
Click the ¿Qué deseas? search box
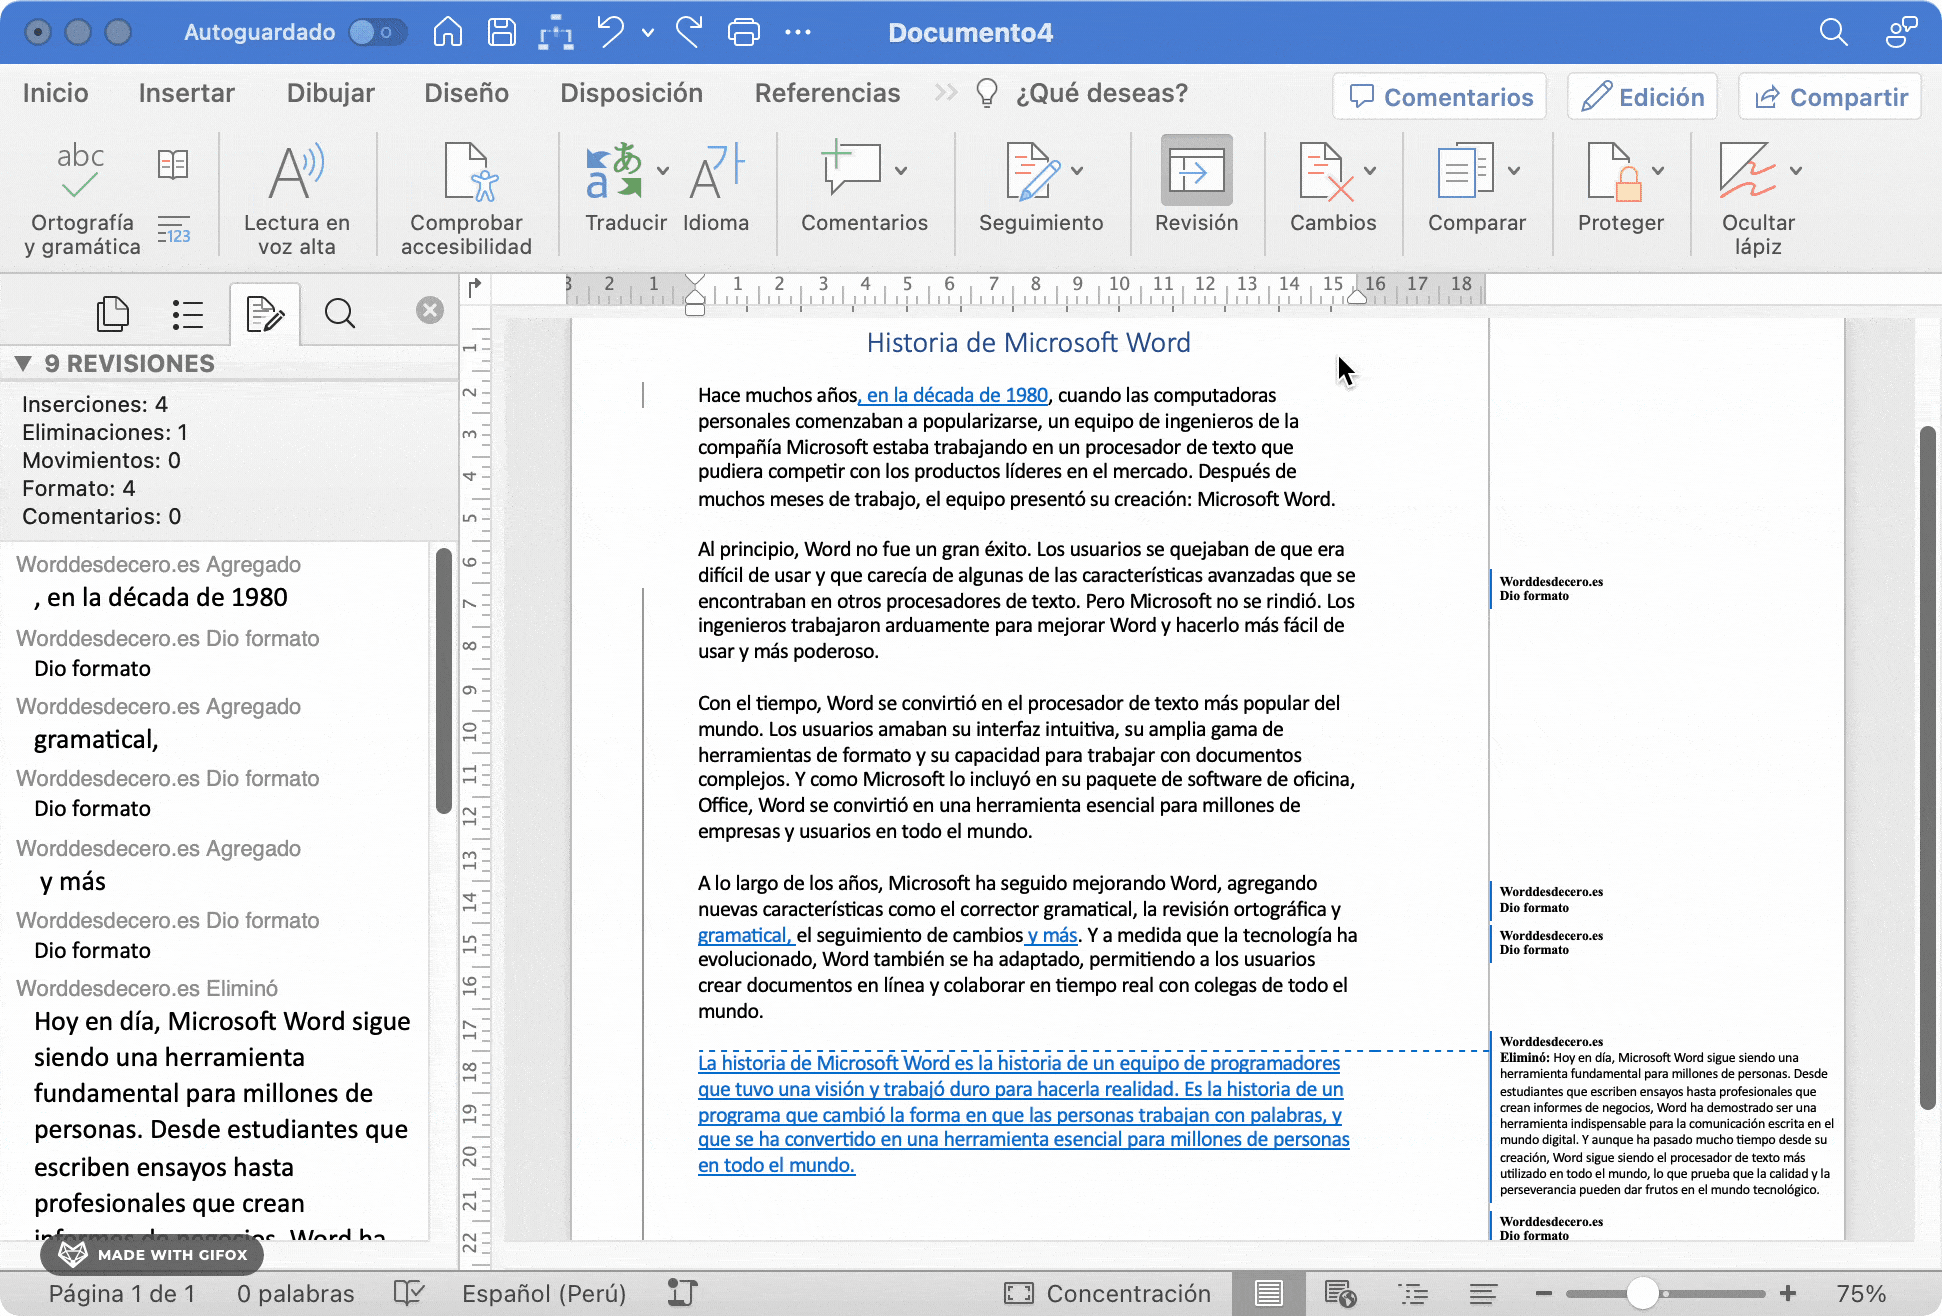pyautogui.click(x=1105, y=93)
